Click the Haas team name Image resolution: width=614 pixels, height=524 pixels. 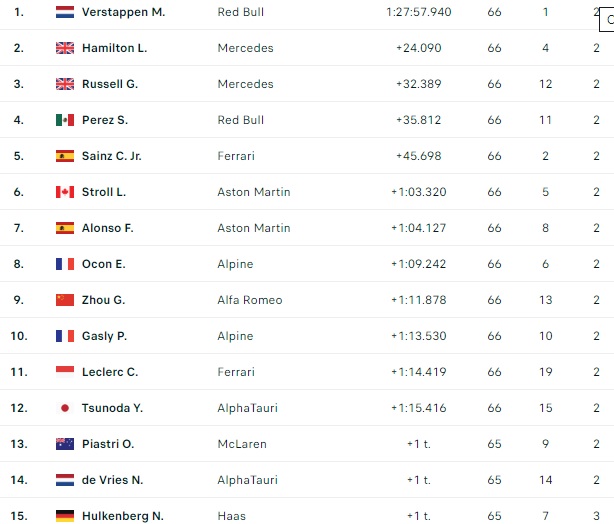pos(232,516)
